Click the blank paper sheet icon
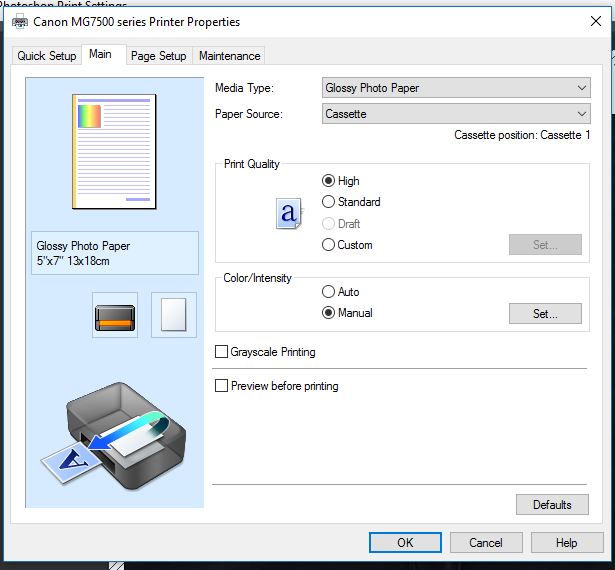The height and width of the screenshot is (570, 615). [x=174, y=315]
